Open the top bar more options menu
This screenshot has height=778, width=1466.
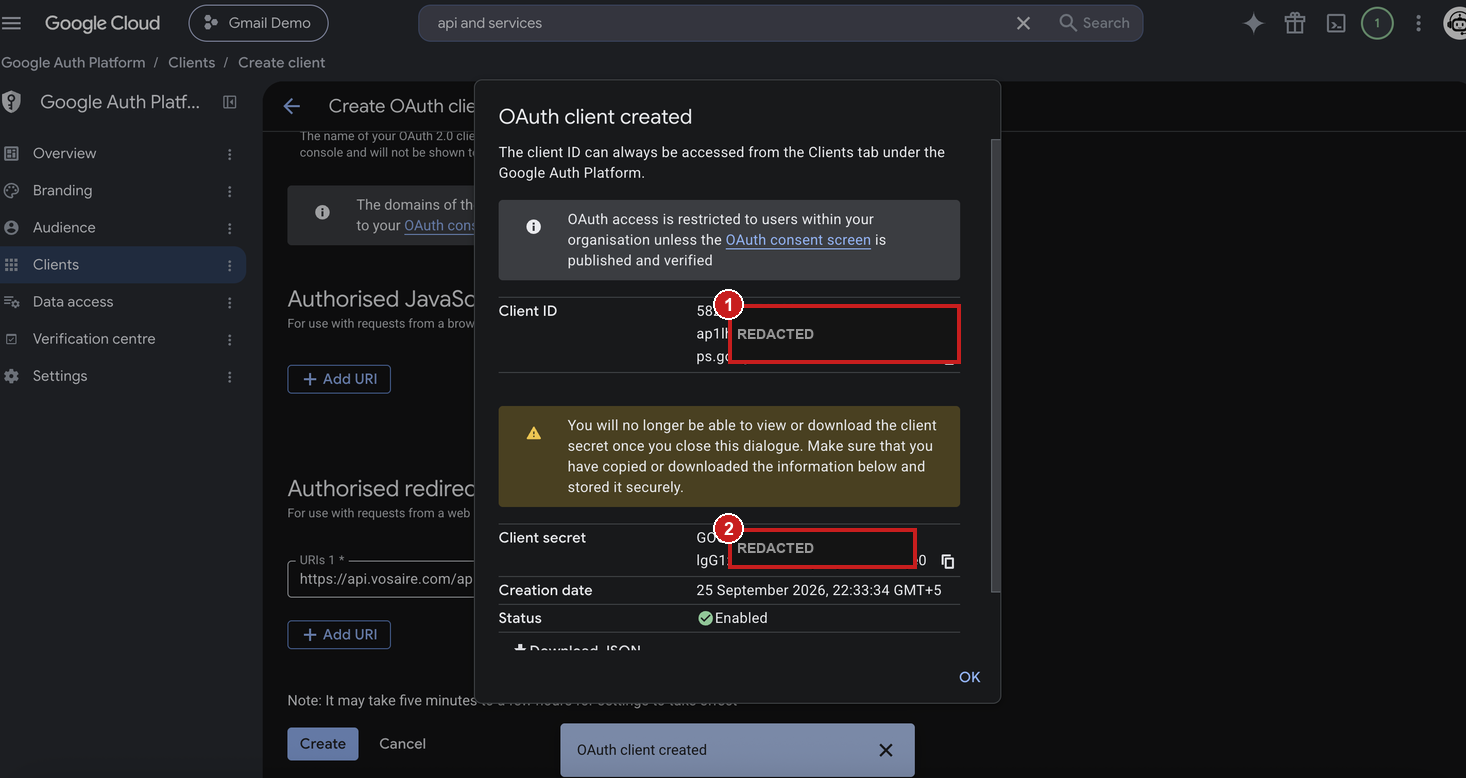[x=1418, y=23]
